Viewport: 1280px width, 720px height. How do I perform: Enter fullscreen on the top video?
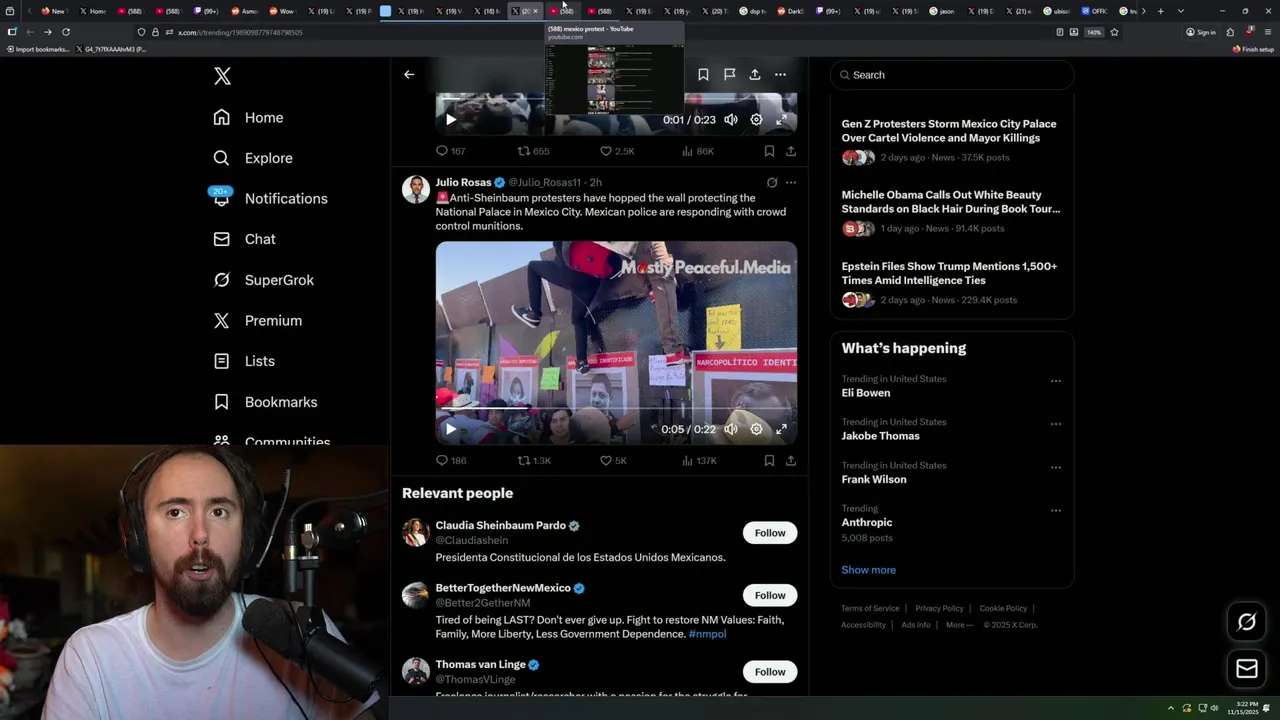(x=781, y=120)
